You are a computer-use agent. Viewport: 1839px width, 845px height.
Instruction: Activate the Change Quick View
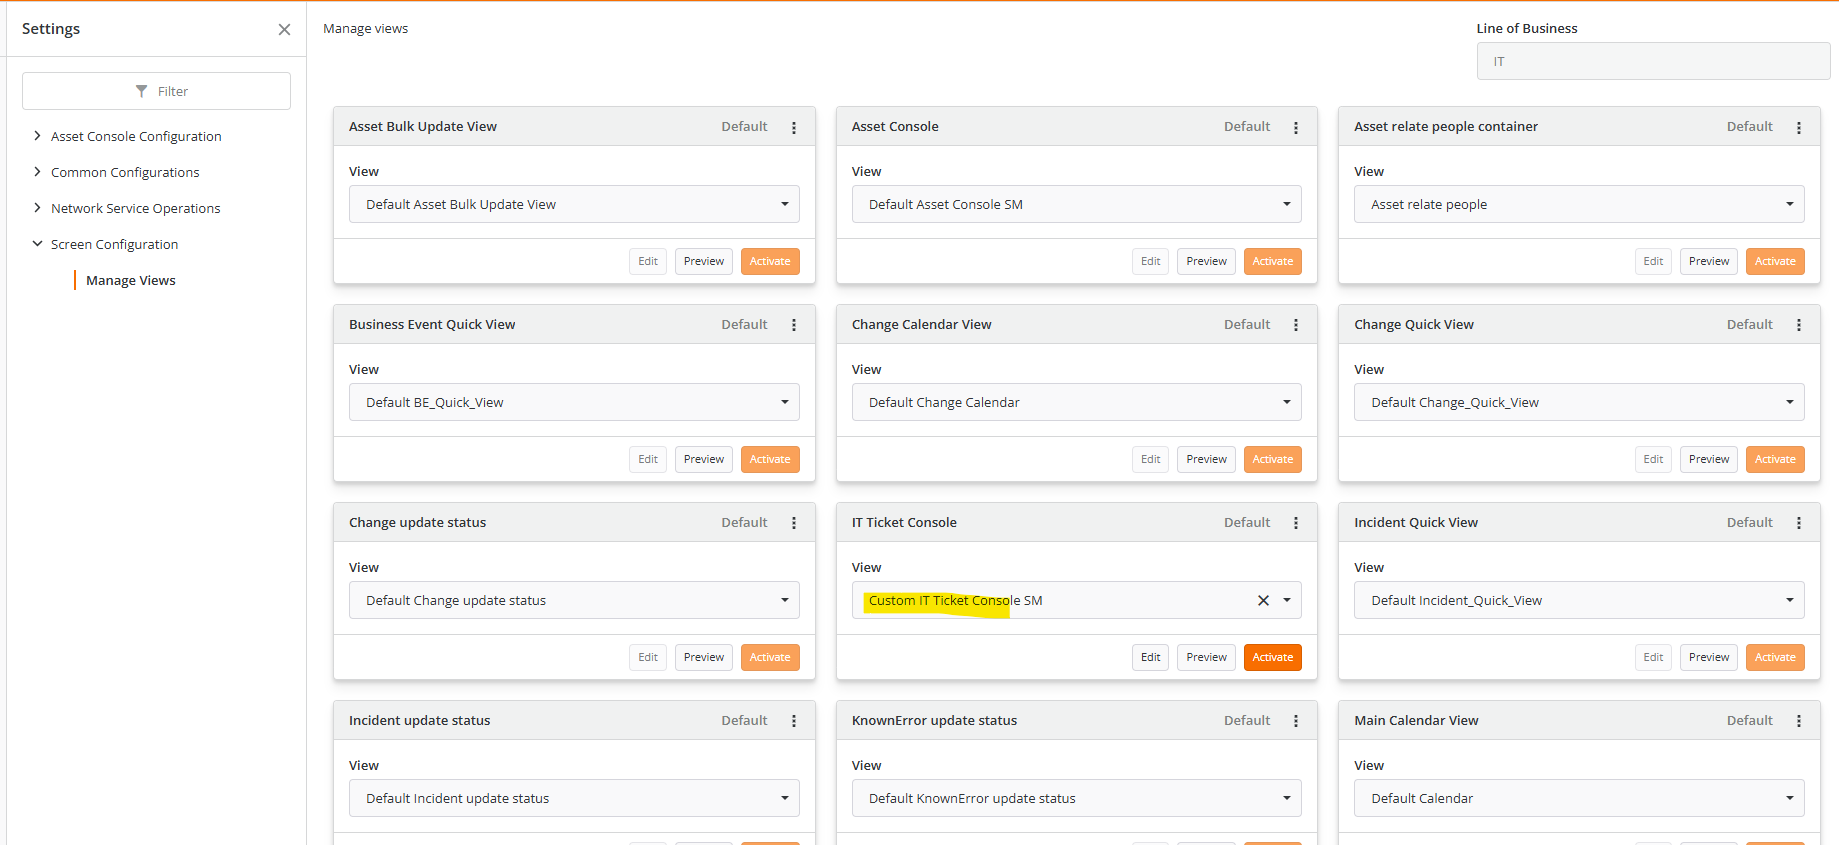pos(1775,459)
